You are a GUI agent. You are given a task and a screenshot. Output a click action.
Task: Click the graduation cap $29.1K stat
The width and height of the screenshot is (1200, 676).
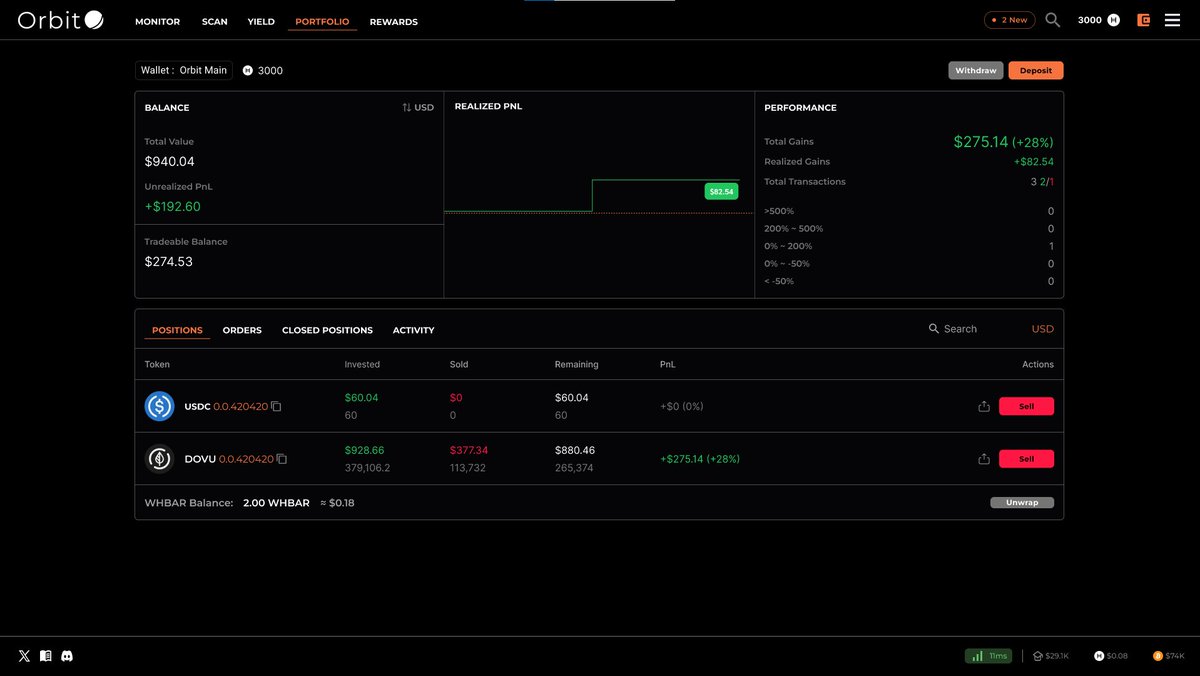[1051, 656]
